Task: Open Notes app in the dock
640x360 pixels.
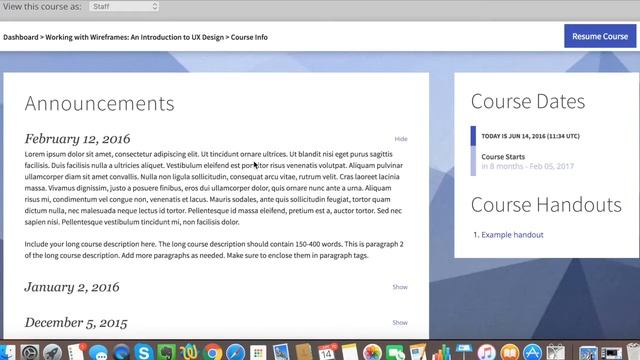Action: [x=350, y=353]
